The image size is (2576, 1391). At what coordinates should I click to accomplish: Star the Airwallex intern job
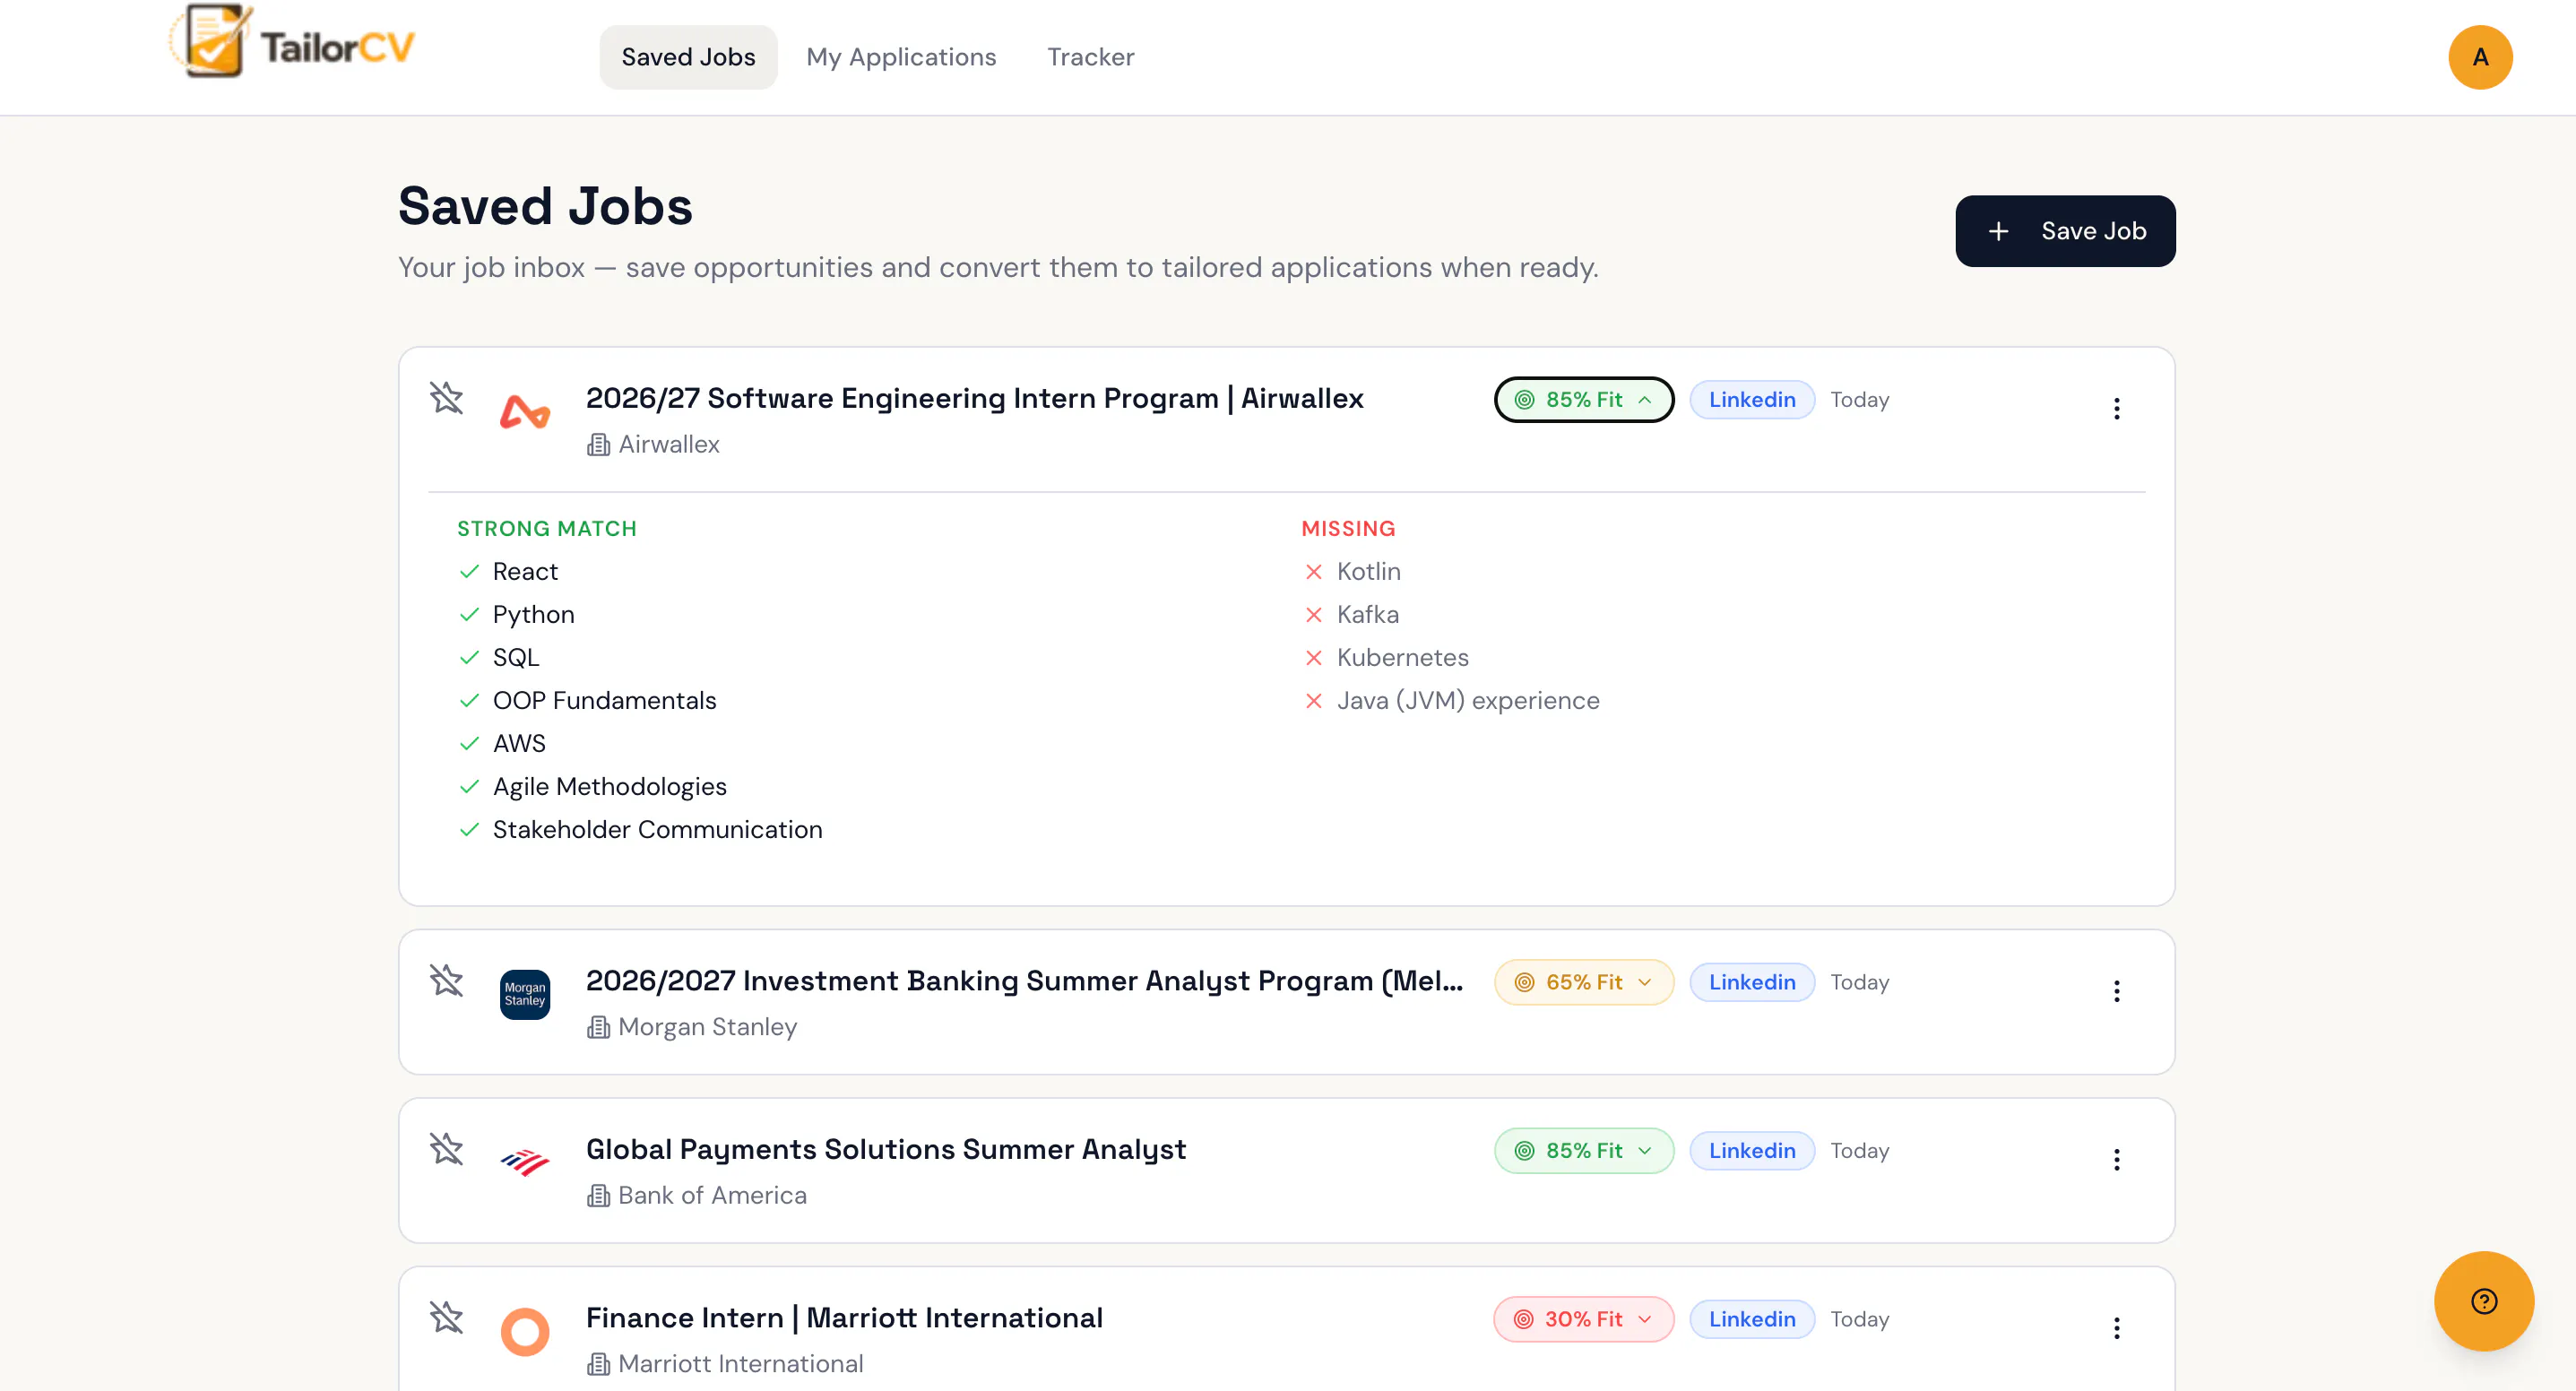446,398
